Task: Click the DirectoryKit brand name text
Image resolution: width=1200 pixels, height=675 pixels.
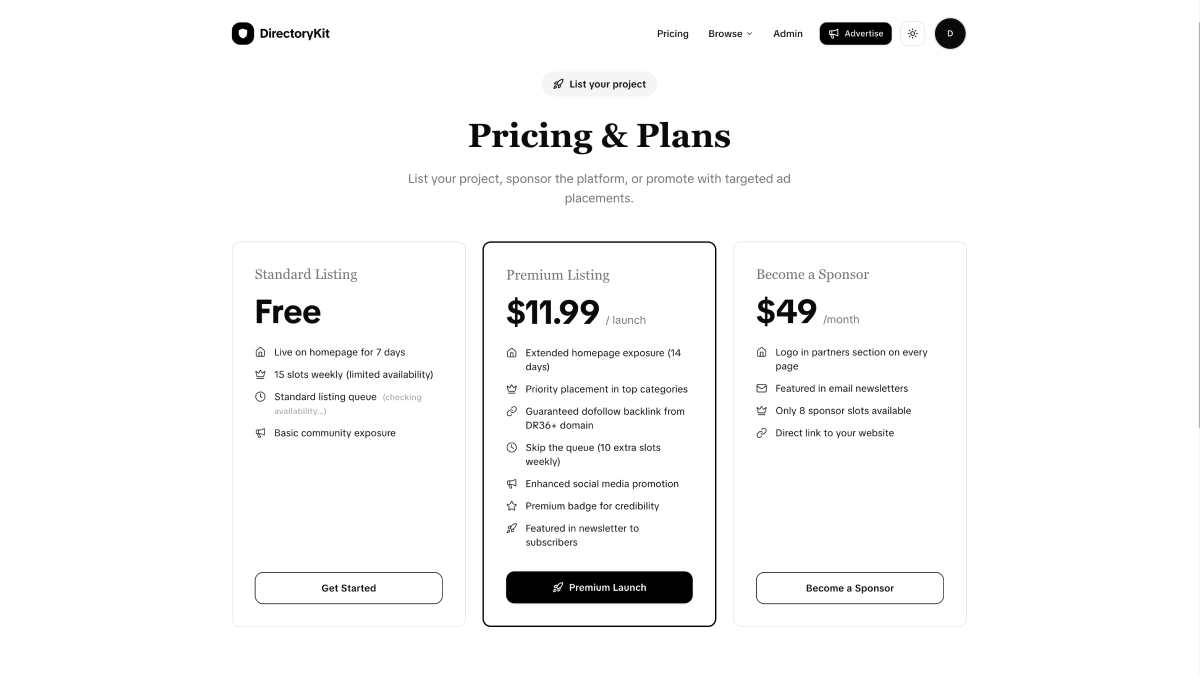Action: (294, 34)
